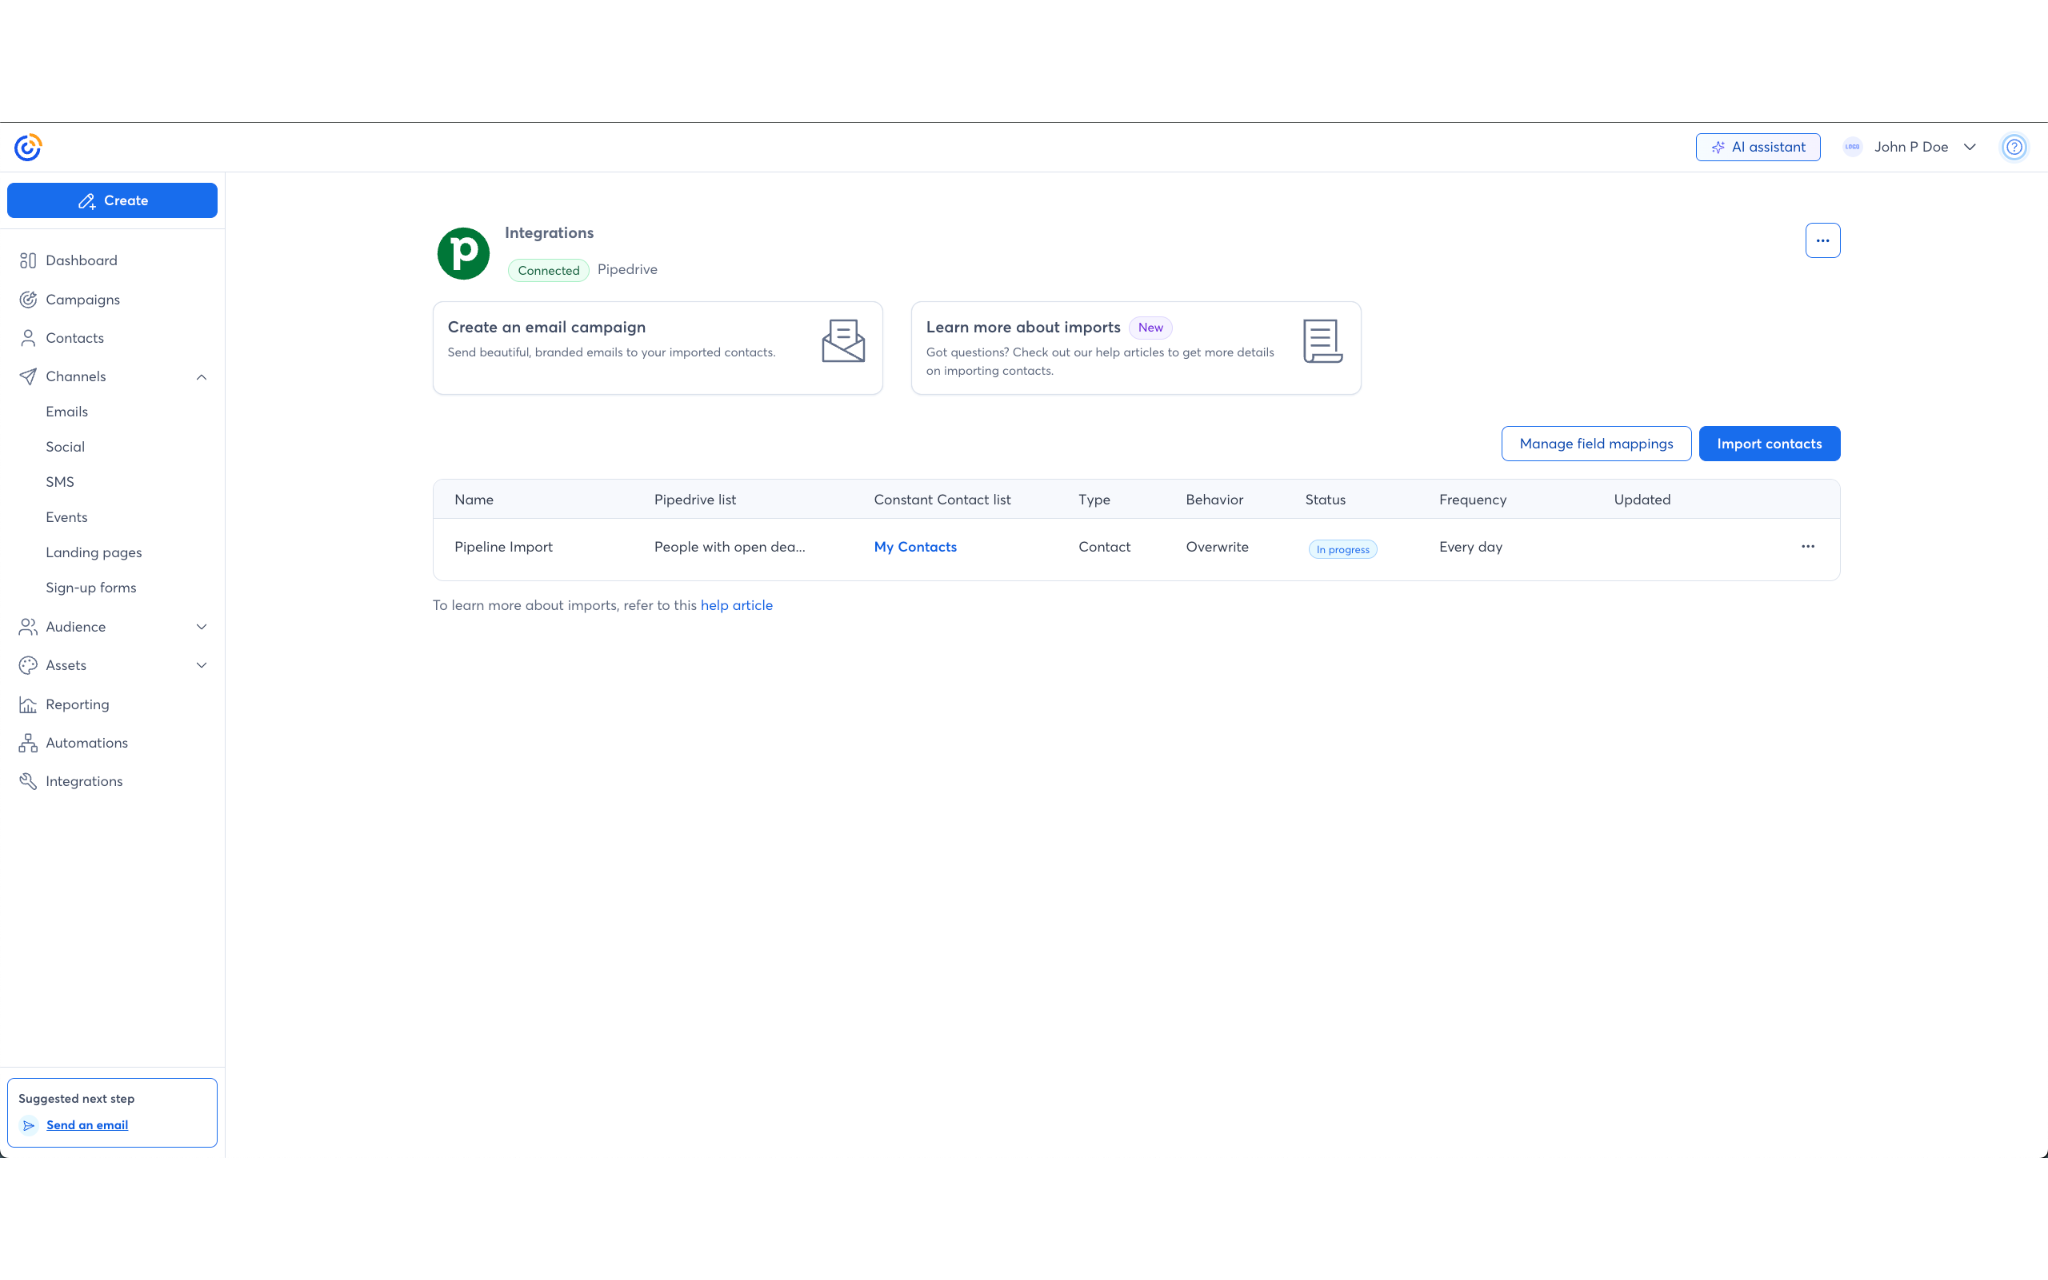The width and height of the screenshot is (2048, 1280).
Task: Expand the Assets section
Action: [202, 665]
